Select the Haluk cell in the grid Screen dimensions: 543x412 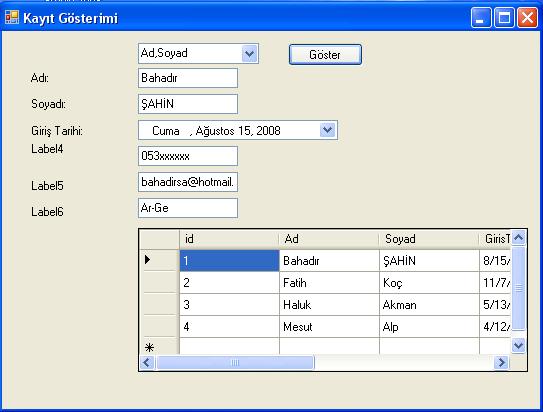329,305
